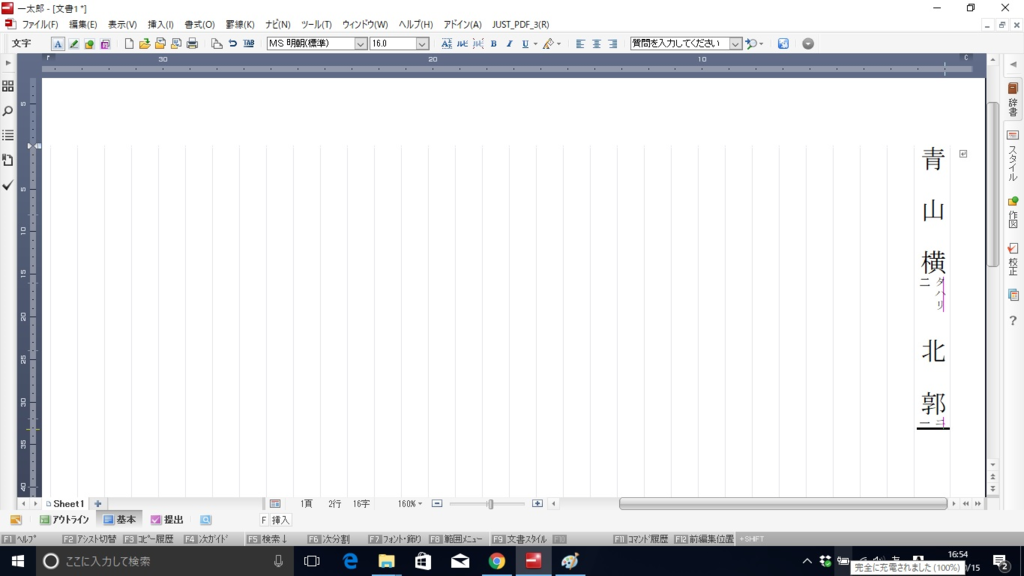Open the 校正 proofreading panel

pos(1013,259)
